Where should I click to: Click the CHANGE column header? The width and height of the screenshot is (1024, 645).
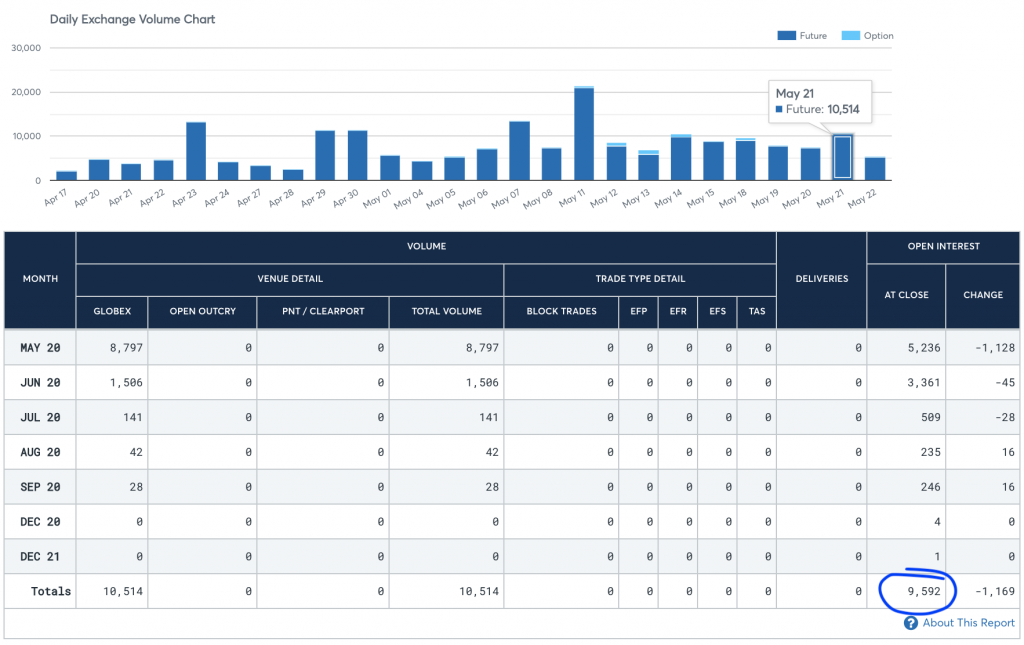[x=982, y=295]
